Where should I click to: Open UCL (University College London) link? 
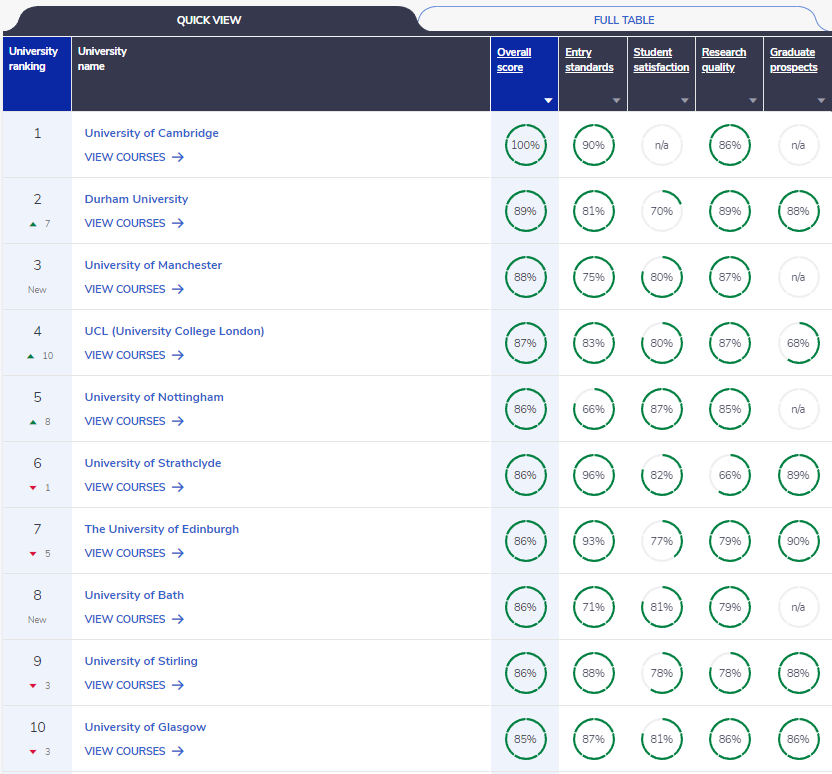pos(175,331)
